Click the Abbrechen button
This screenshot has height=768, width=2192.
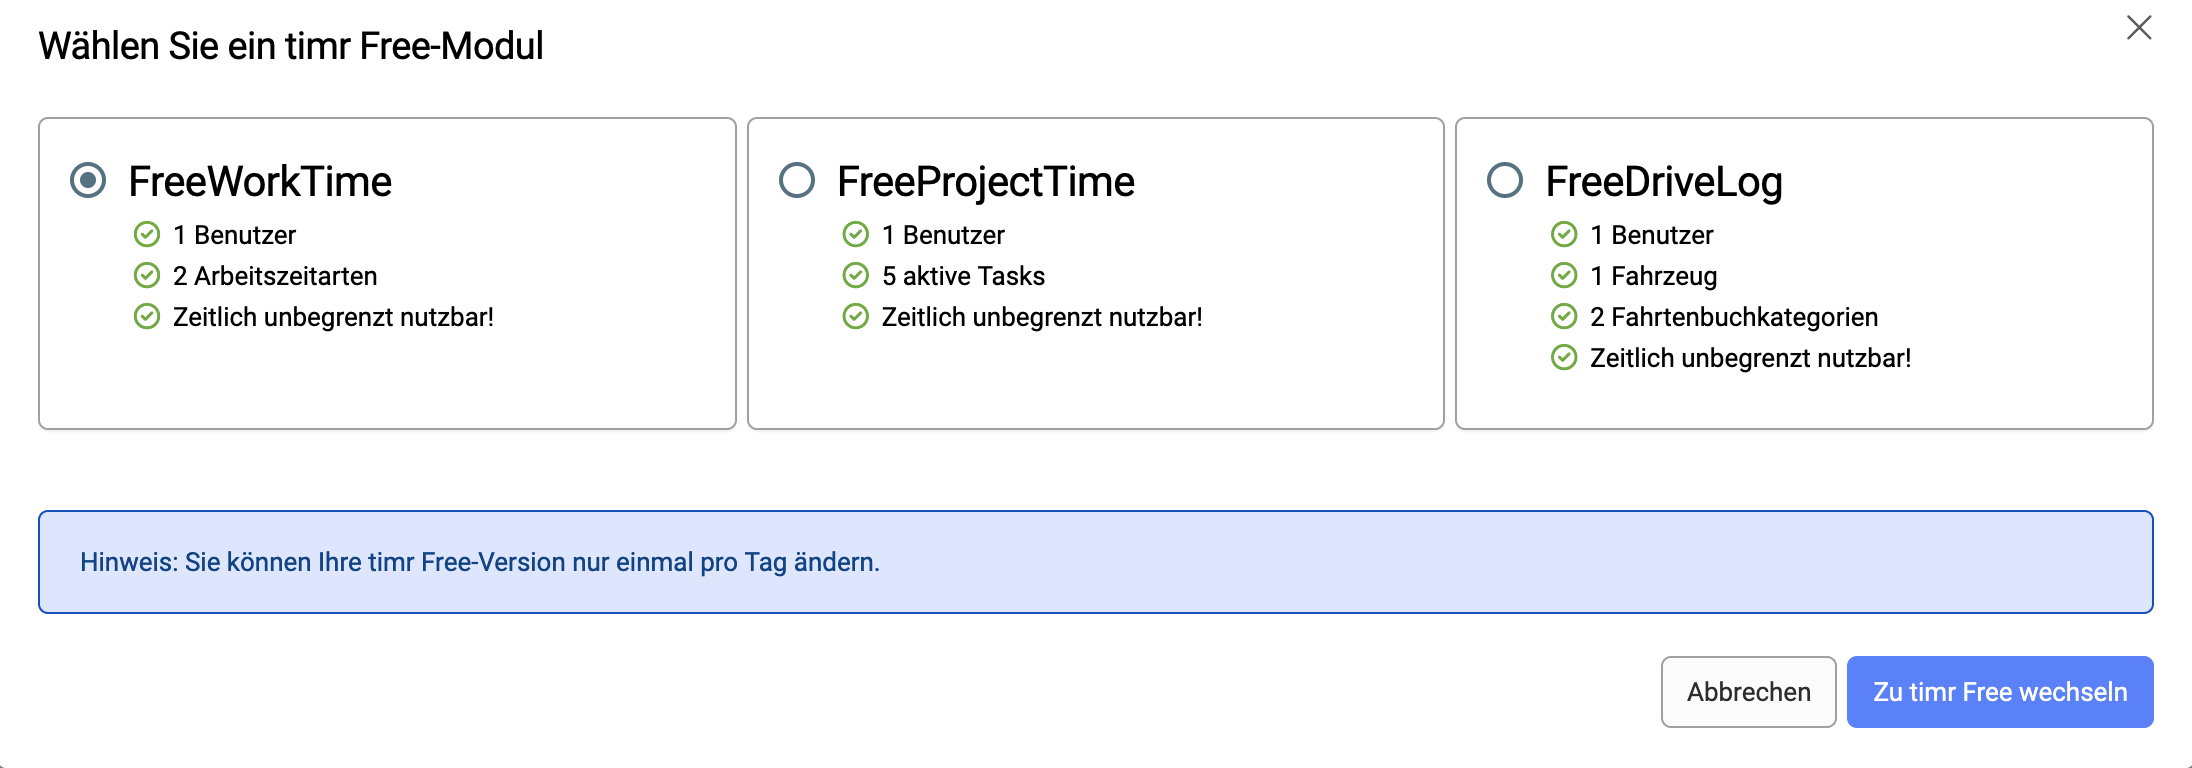coord(1748,692)
